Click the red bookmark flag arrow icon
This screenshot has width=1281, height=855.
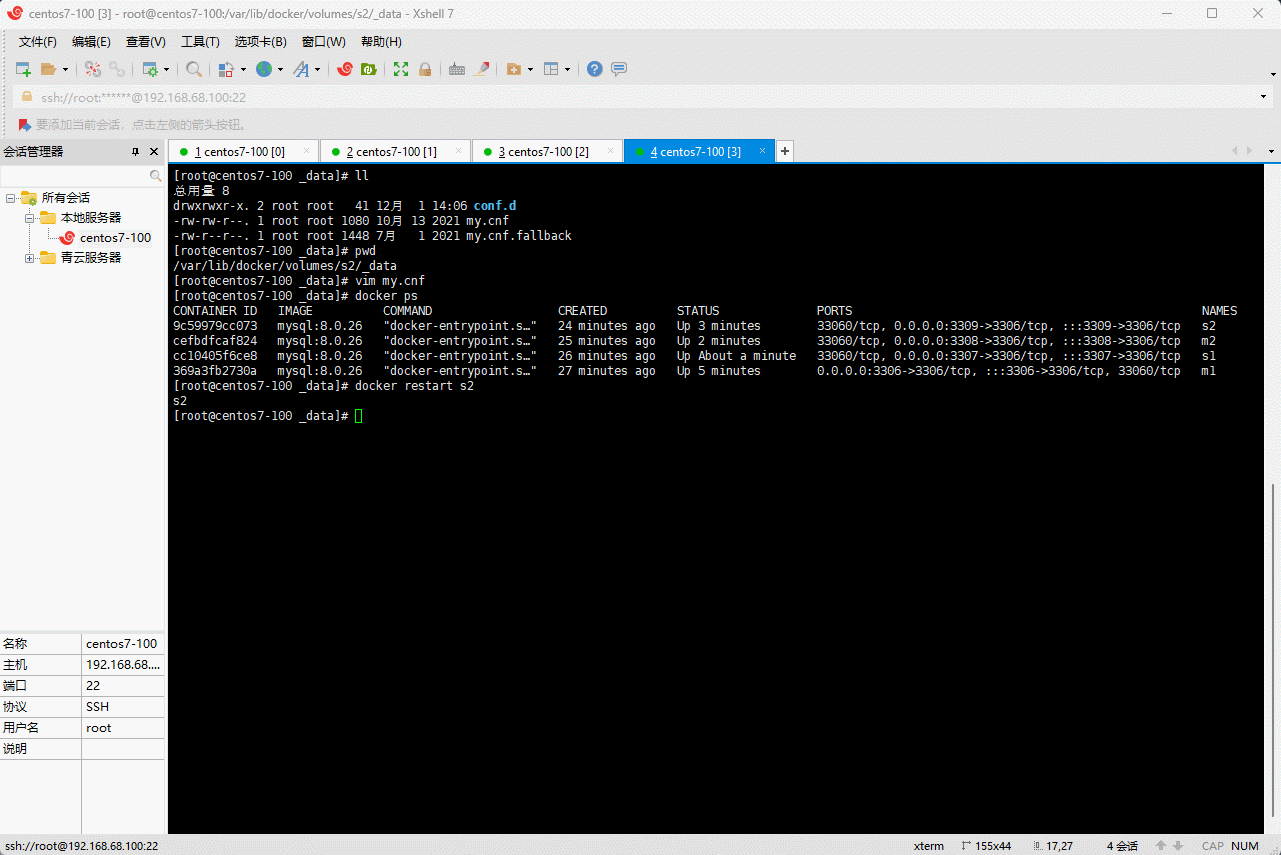click(x=24, y=124)
